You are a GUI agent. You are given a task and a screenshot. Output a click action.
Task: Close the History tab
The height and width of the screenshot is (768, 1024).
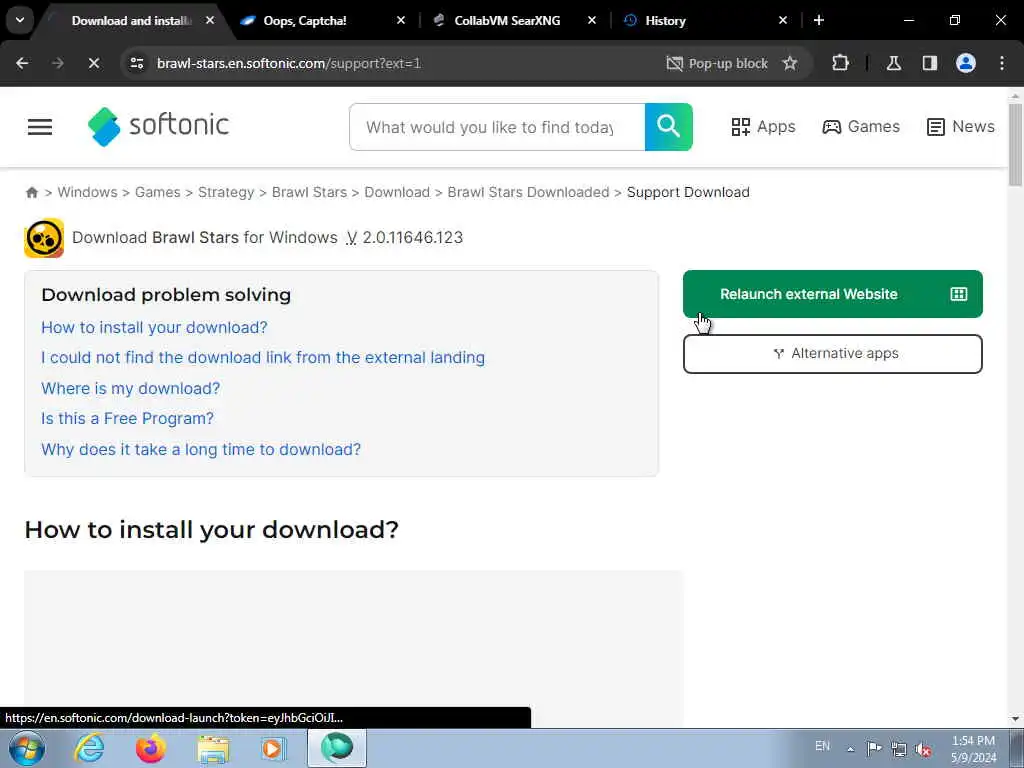783,20
